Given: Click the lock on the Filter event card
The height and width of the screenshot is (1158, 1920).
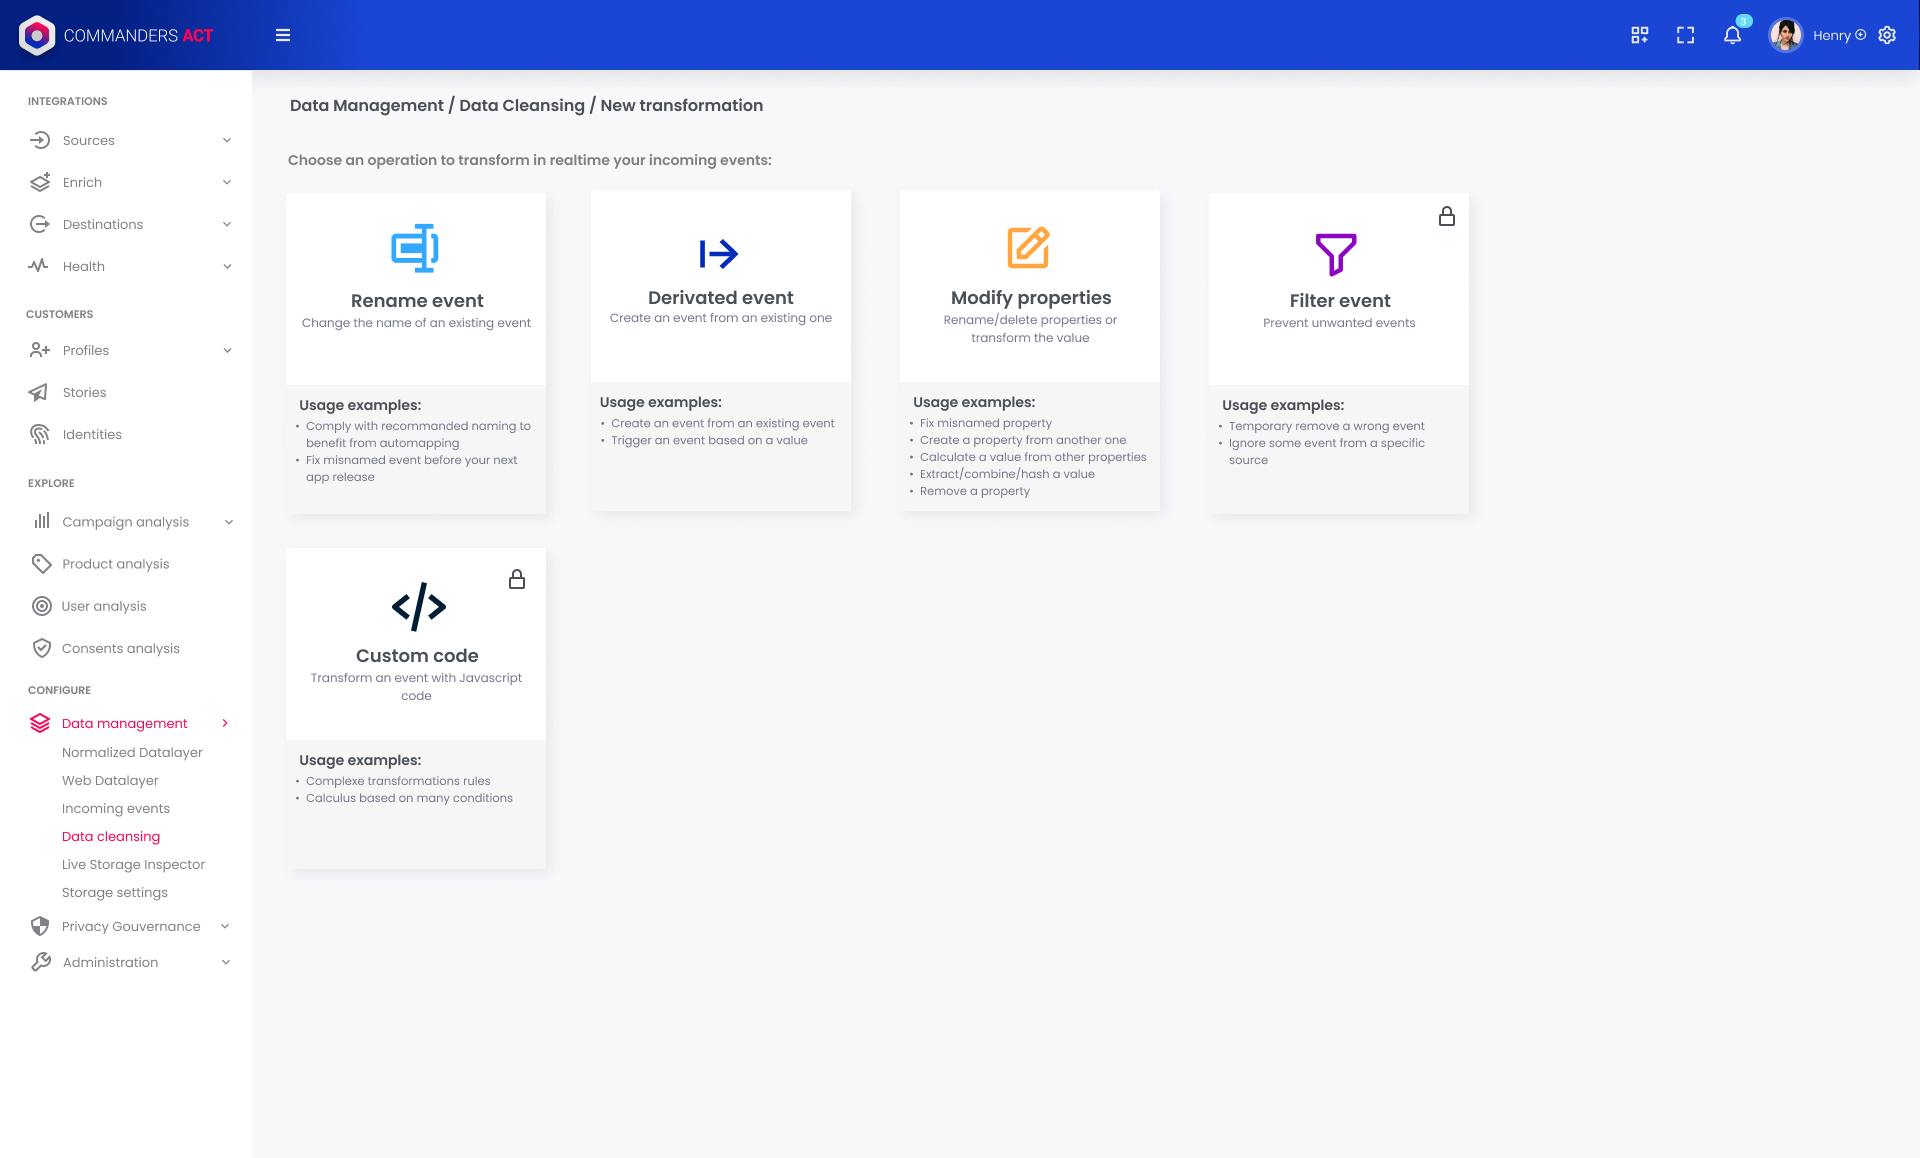Looking at the screenshot, I should (1446, 216).
